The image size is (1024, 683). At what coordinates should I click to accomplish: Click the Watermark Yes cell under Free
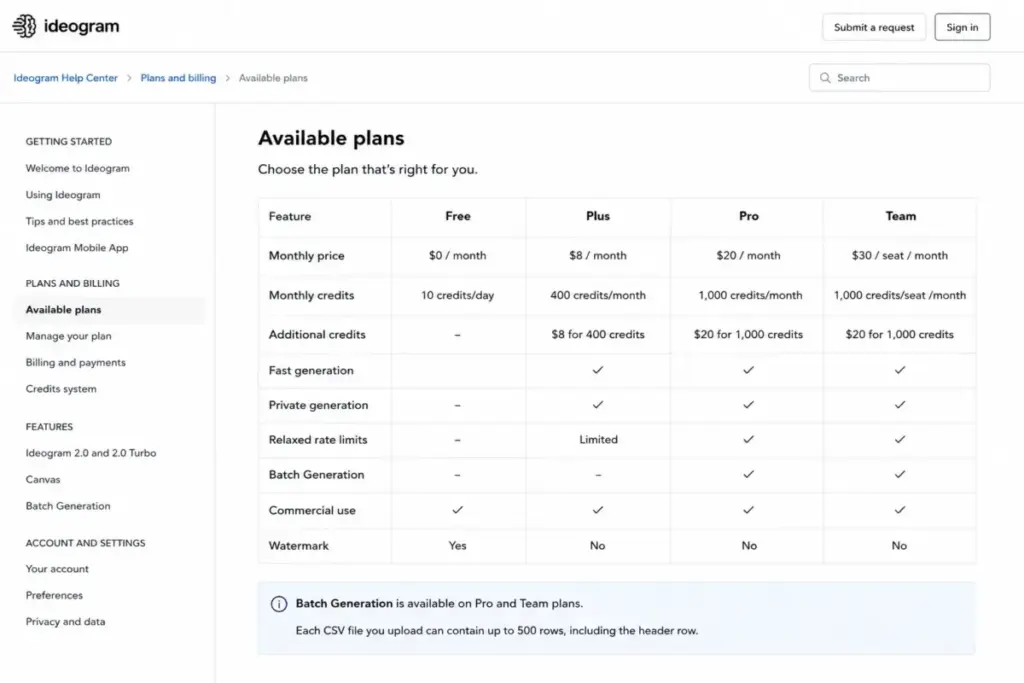[457, 545]
